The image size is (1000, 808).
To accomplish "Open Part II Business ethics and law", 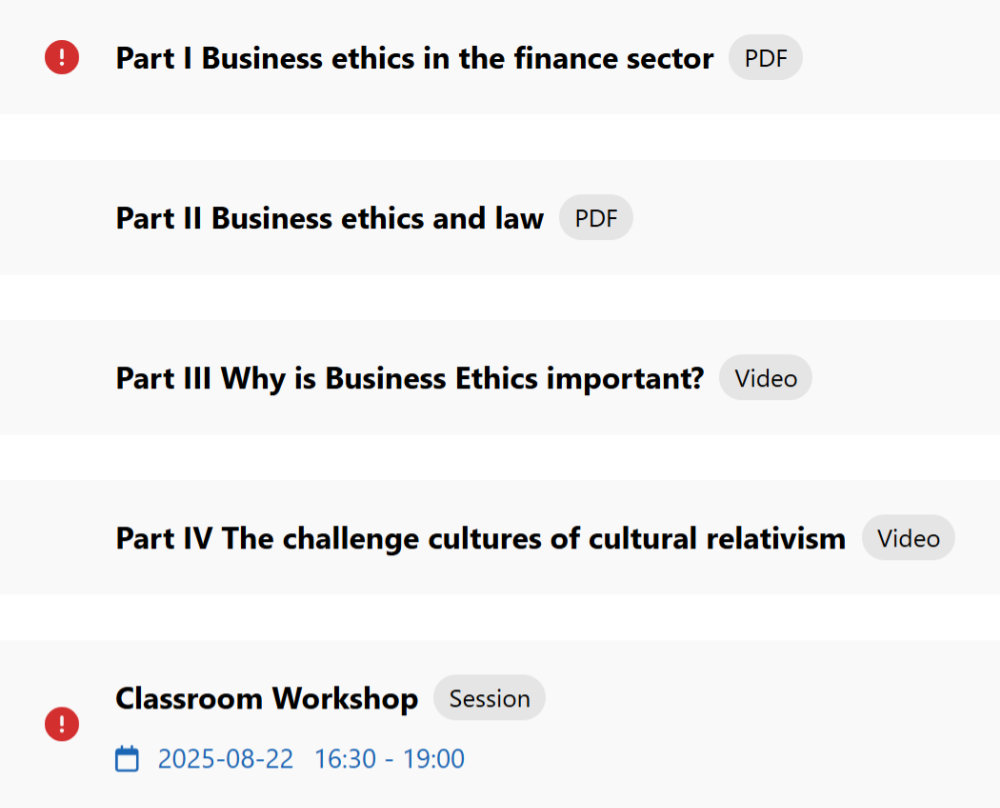I will (329, 218).
